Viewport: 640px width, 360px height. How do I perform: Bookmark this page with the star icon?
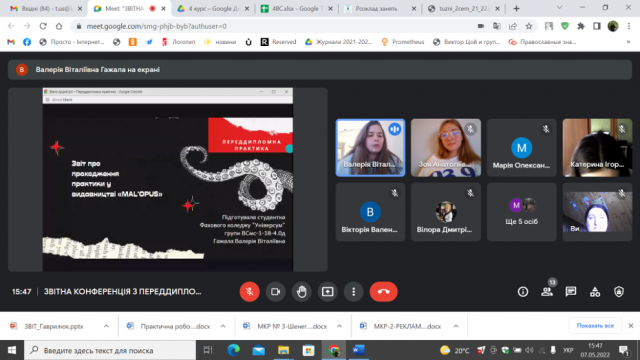coord(529,26)
